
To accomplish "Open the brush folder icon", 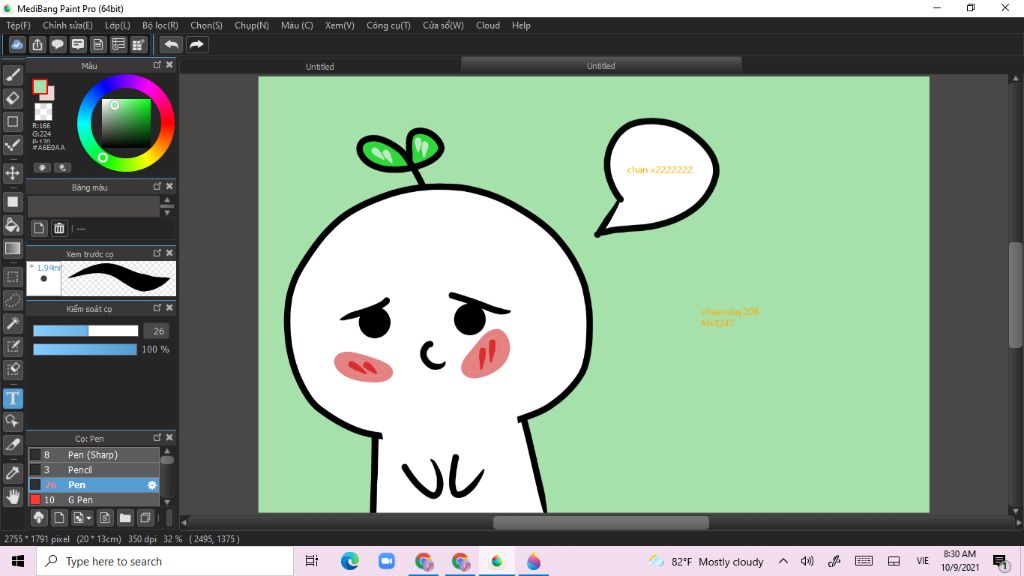I will click(125, 518).
